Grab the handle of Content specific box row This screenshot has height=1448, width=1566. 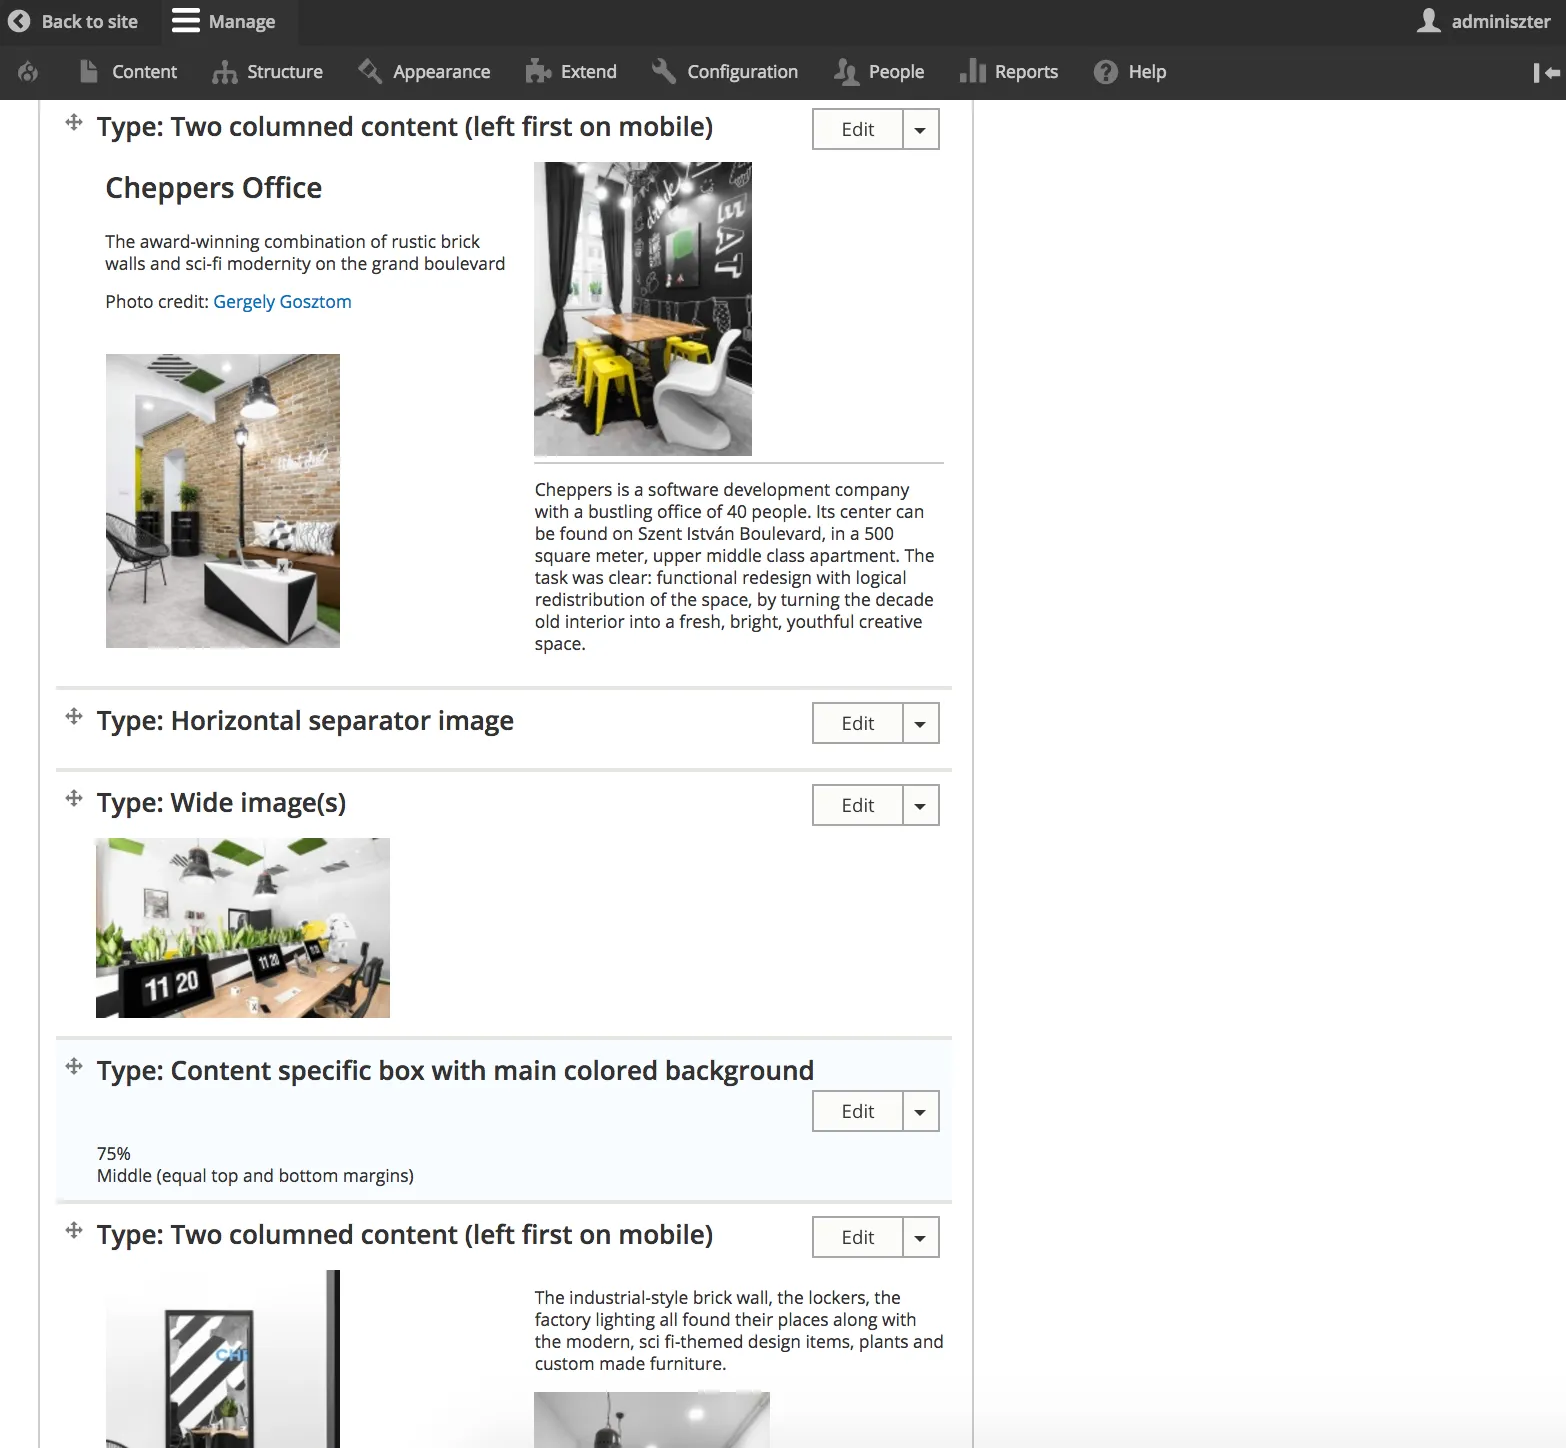74,1067
